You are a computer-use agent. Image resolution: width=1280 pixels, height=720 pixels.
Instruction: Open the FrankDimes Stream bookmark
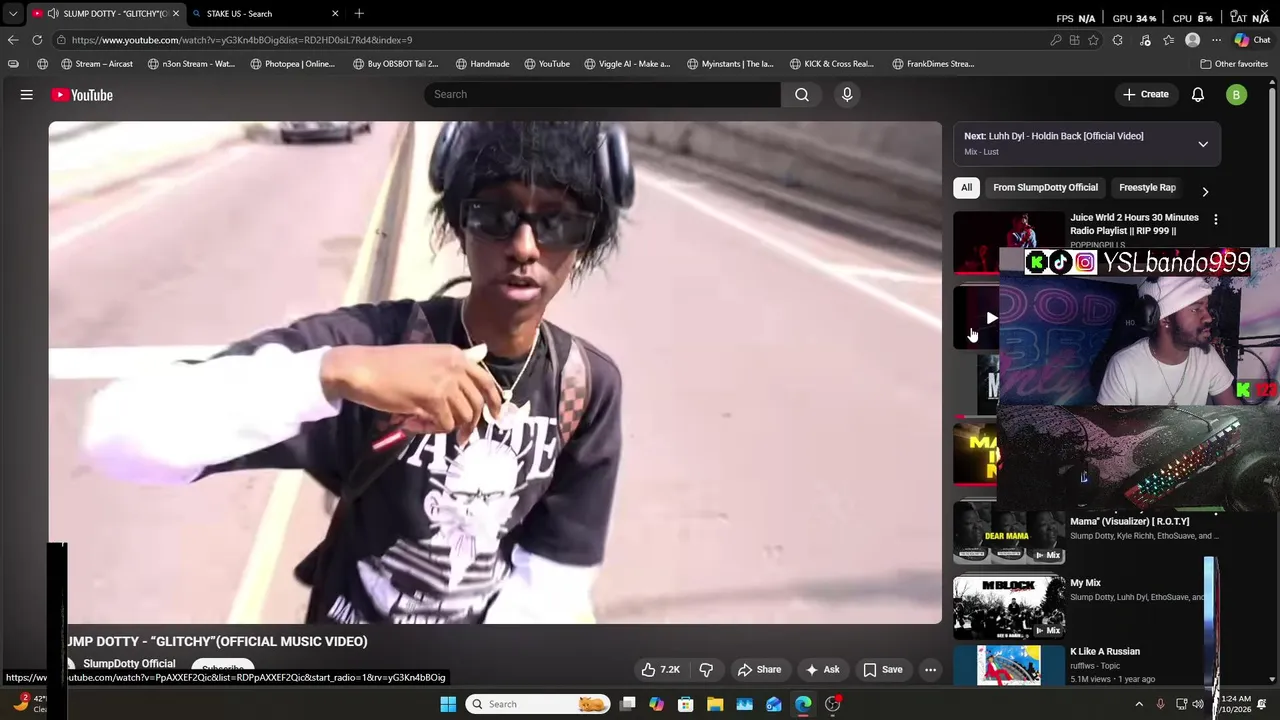coord(934,64)
